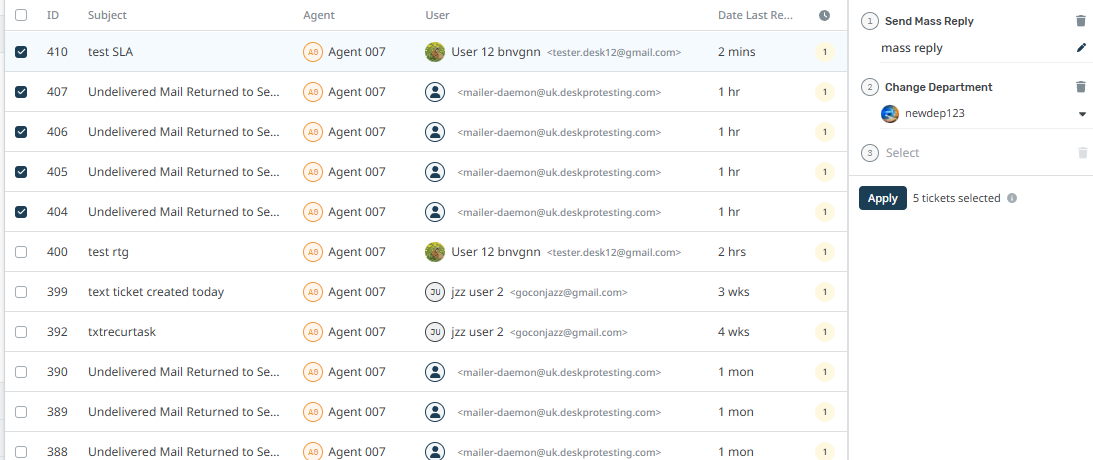Sort tickets by Subject column header
Image resolution: width=1093 pixels, height=460 pixels.
pos(107,16)
